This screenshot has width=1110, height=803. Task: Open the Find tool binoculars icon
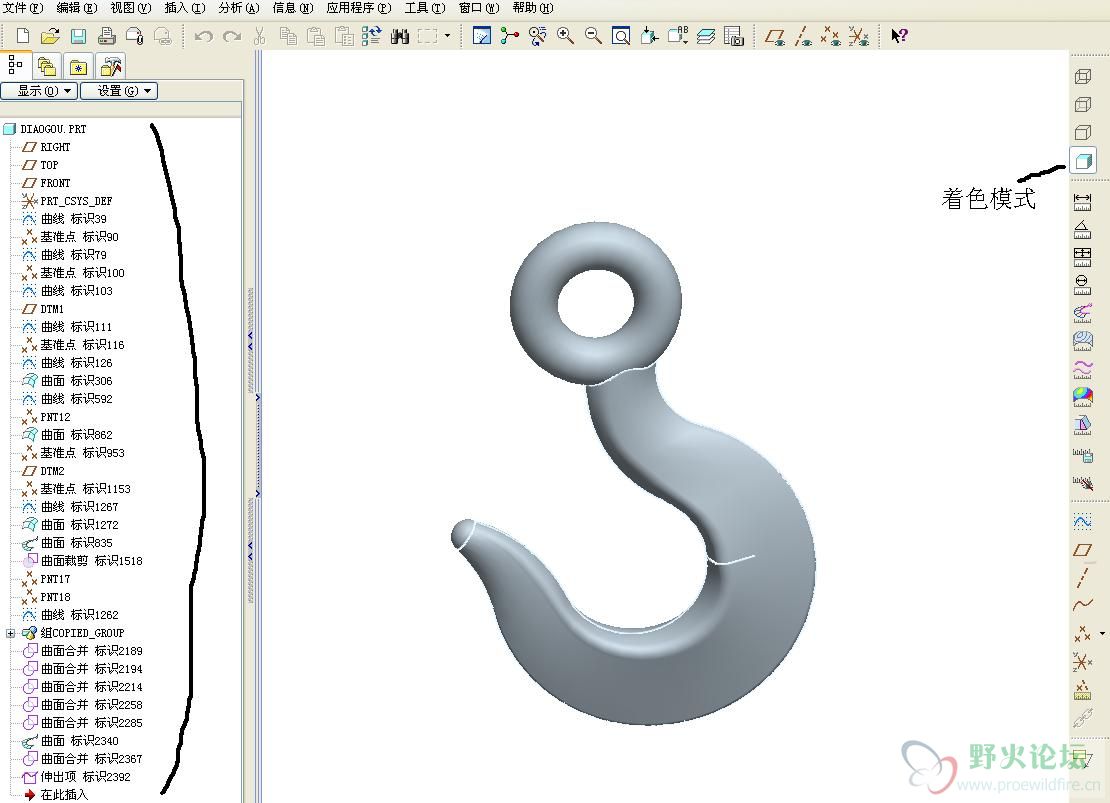(400, 35)
